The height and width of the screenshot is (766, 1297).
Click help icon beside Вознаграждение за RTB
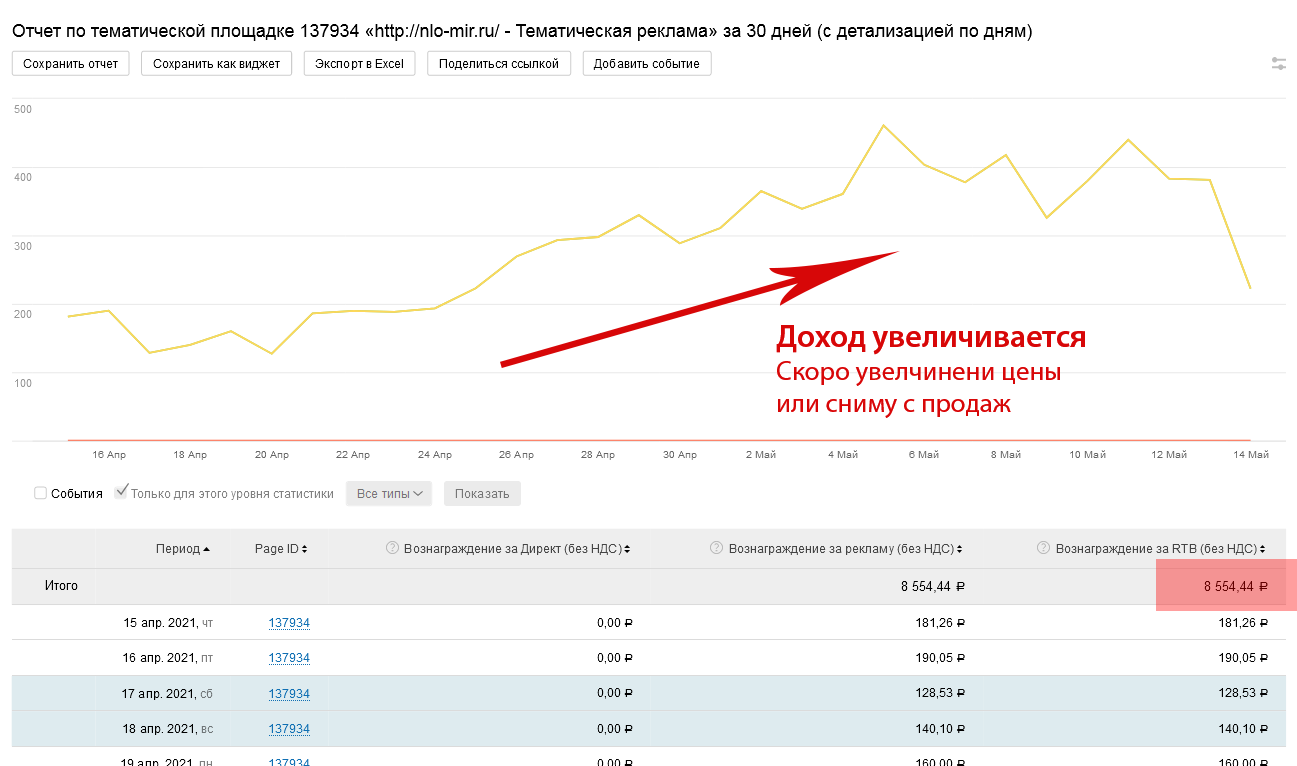click(1043, 548)
